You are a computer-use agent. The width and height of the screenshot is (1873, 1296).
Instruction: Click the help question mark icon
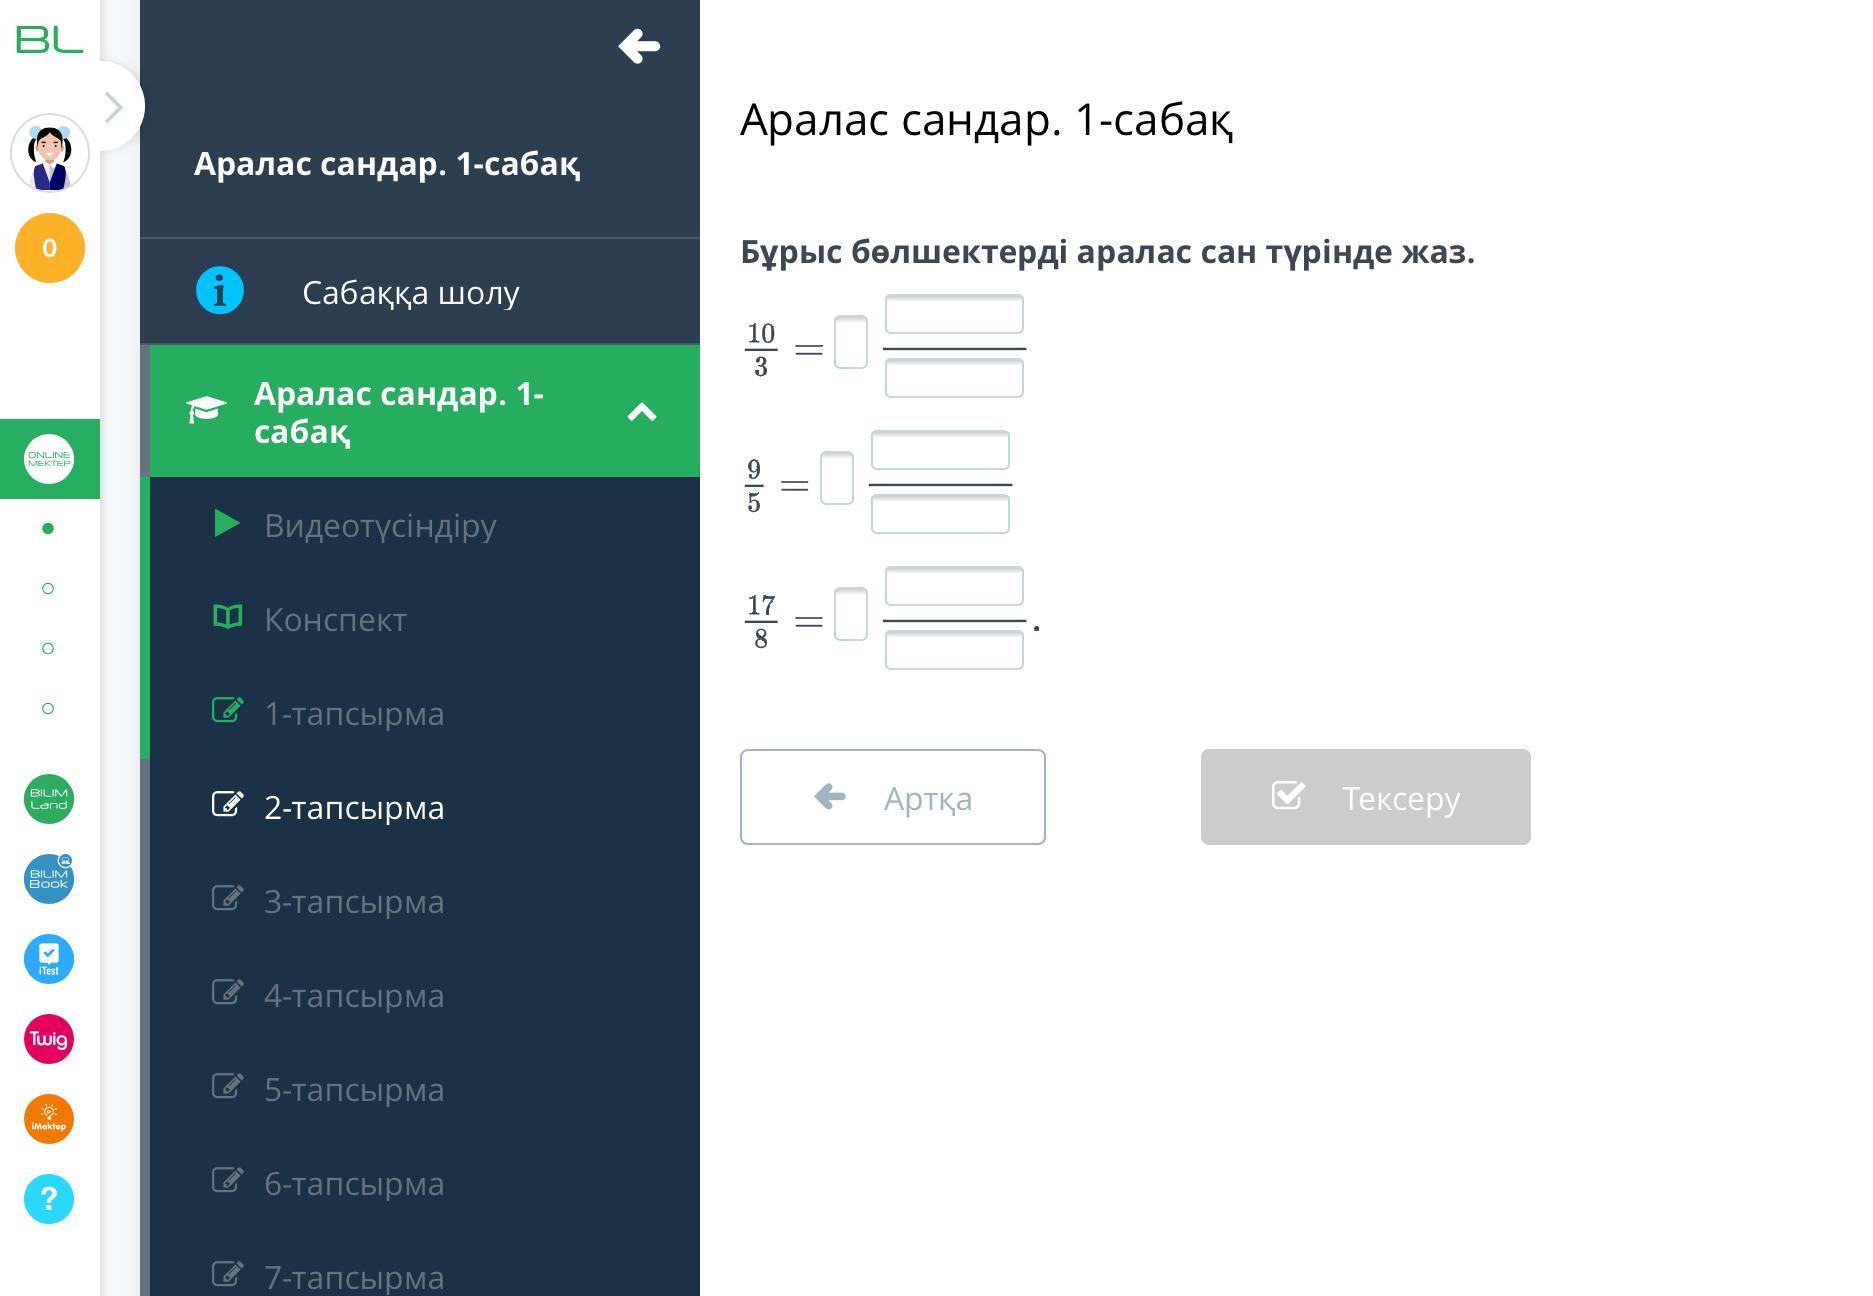(x=49, y=1199)
